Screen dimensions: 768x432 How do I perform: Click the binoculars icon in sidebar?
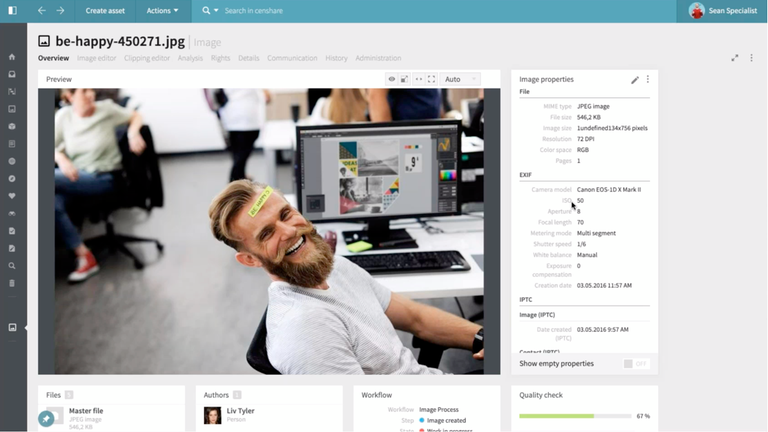click(x=12, y=214)
